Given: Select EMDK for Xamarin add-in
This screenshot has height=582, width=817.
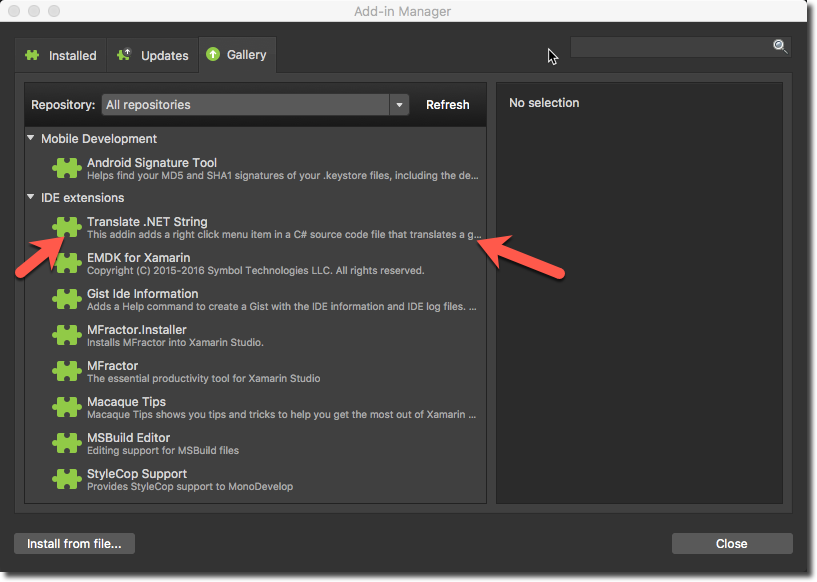Looking at the screenshot, I should click(255, 264).
